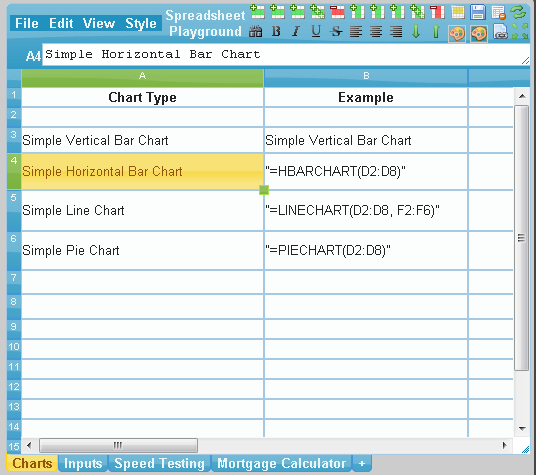Open the Style menu
Image resolution: width=536 pixels, height=475 pixels.
pyautogui.click(x=141, y=23)
